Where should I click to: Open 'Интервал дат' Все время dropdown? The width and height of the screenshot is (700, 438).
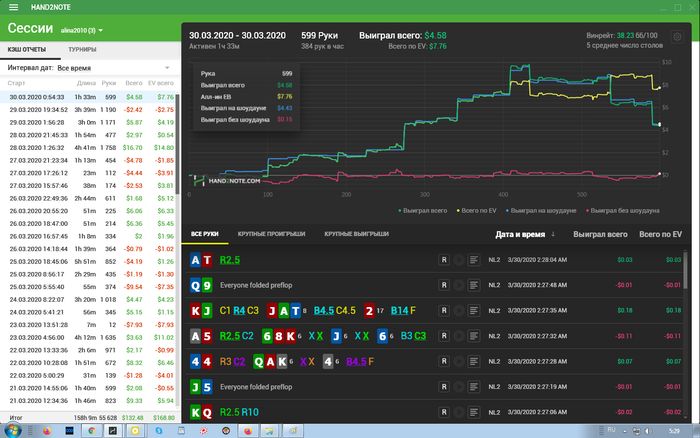[x=114, y=68]
